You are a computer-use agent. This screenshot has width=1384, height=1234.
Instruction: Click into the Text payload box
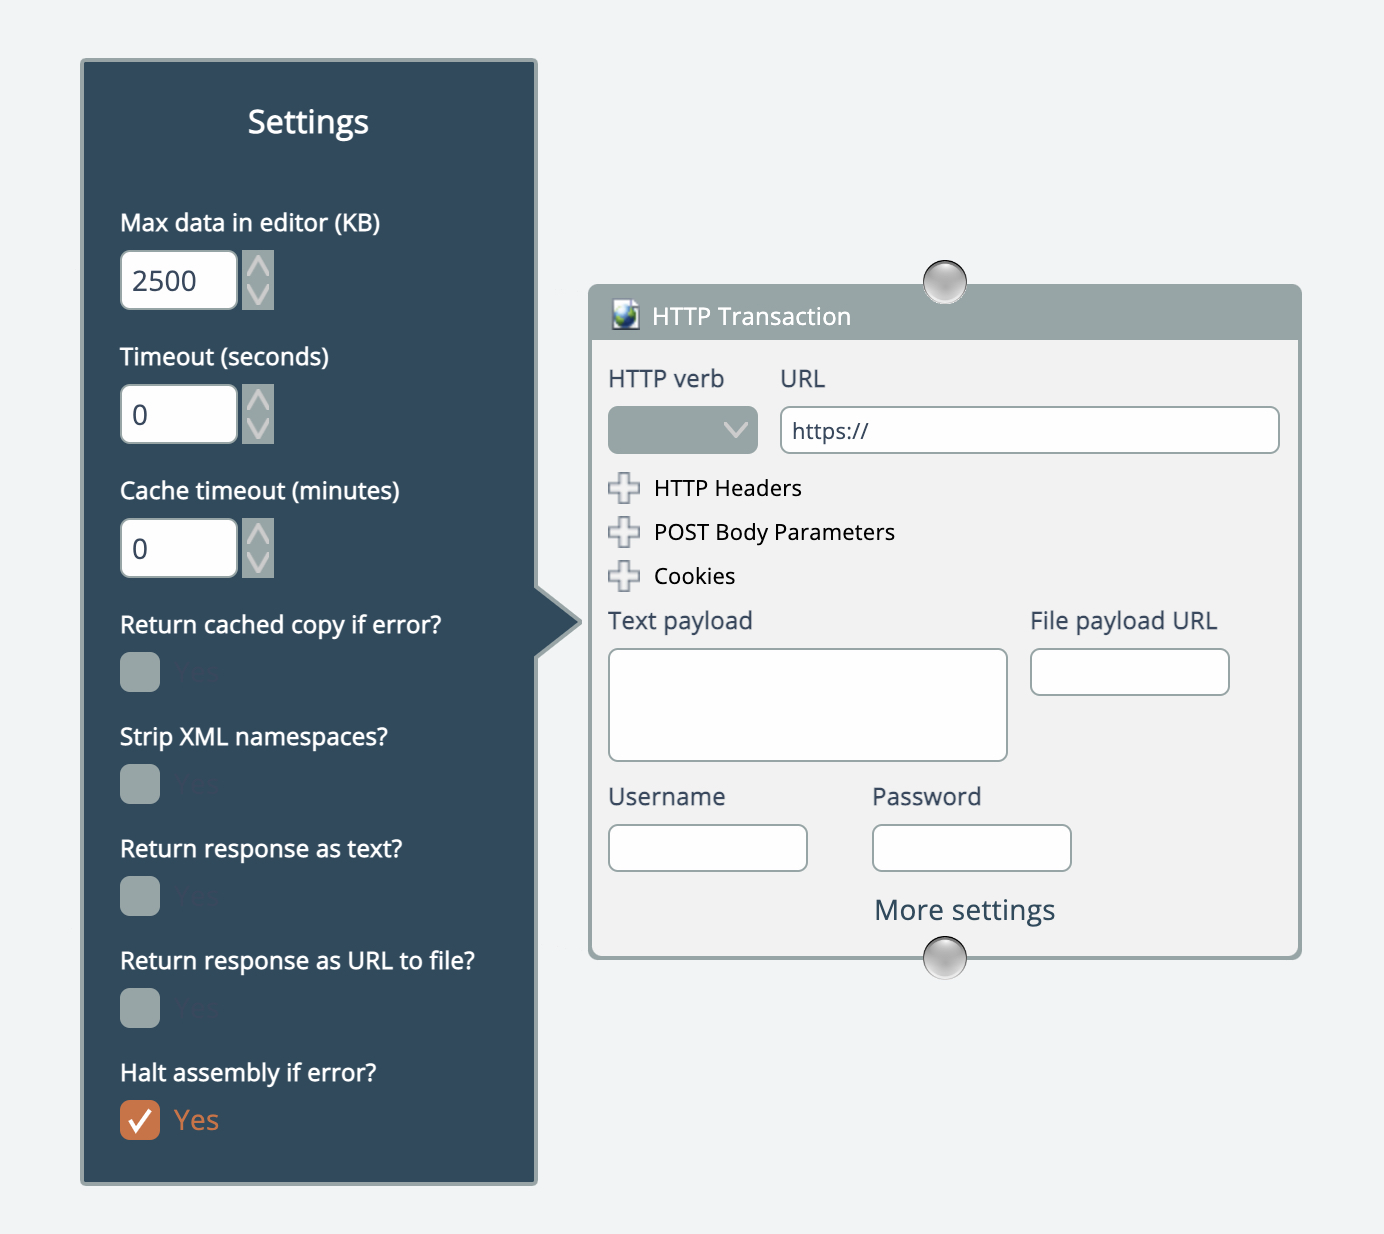(x=807, y=705)
